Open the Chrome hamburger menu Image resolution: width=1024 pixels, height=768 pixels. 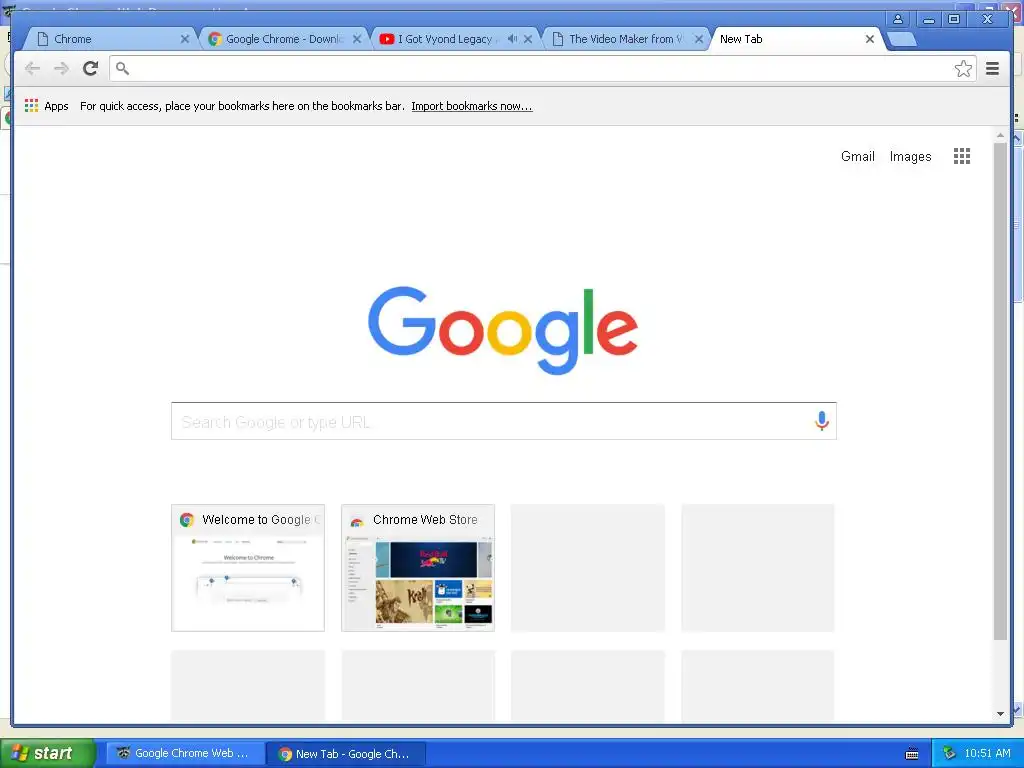click(992, 68)
